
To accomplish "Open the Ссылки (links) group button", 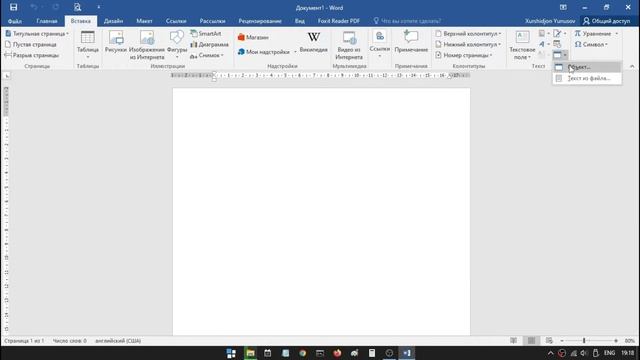I will (x=380, y=44).
